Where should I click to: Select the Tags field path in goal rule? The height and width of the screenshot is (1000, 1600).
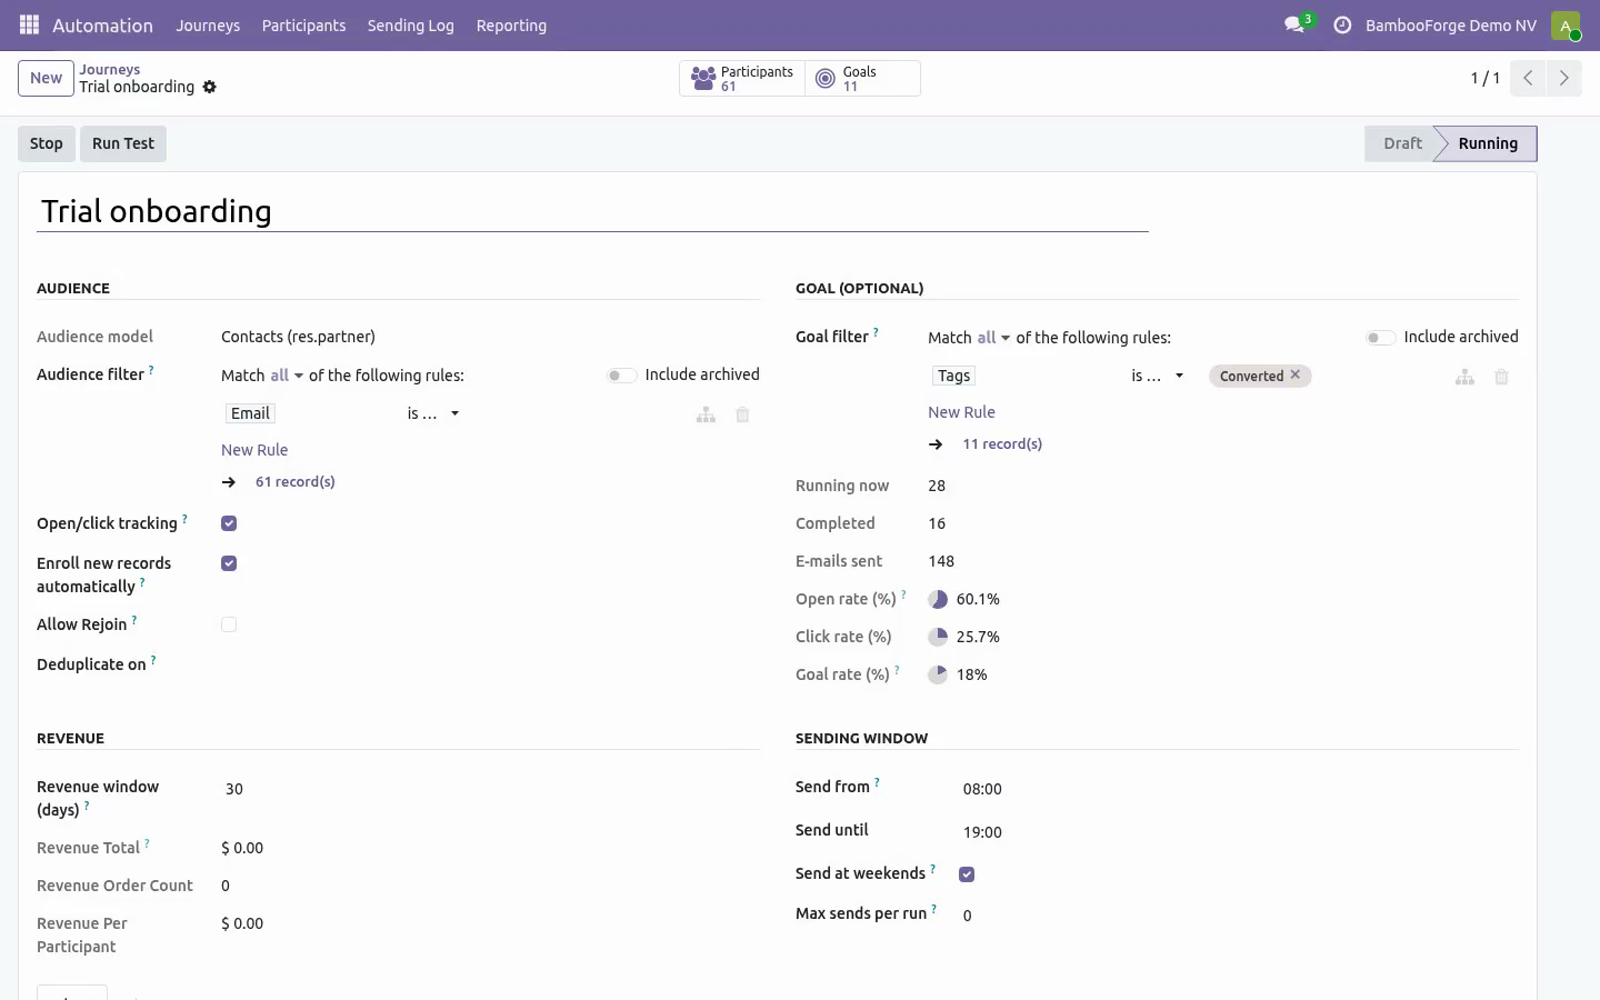click(x=954, y=376)
